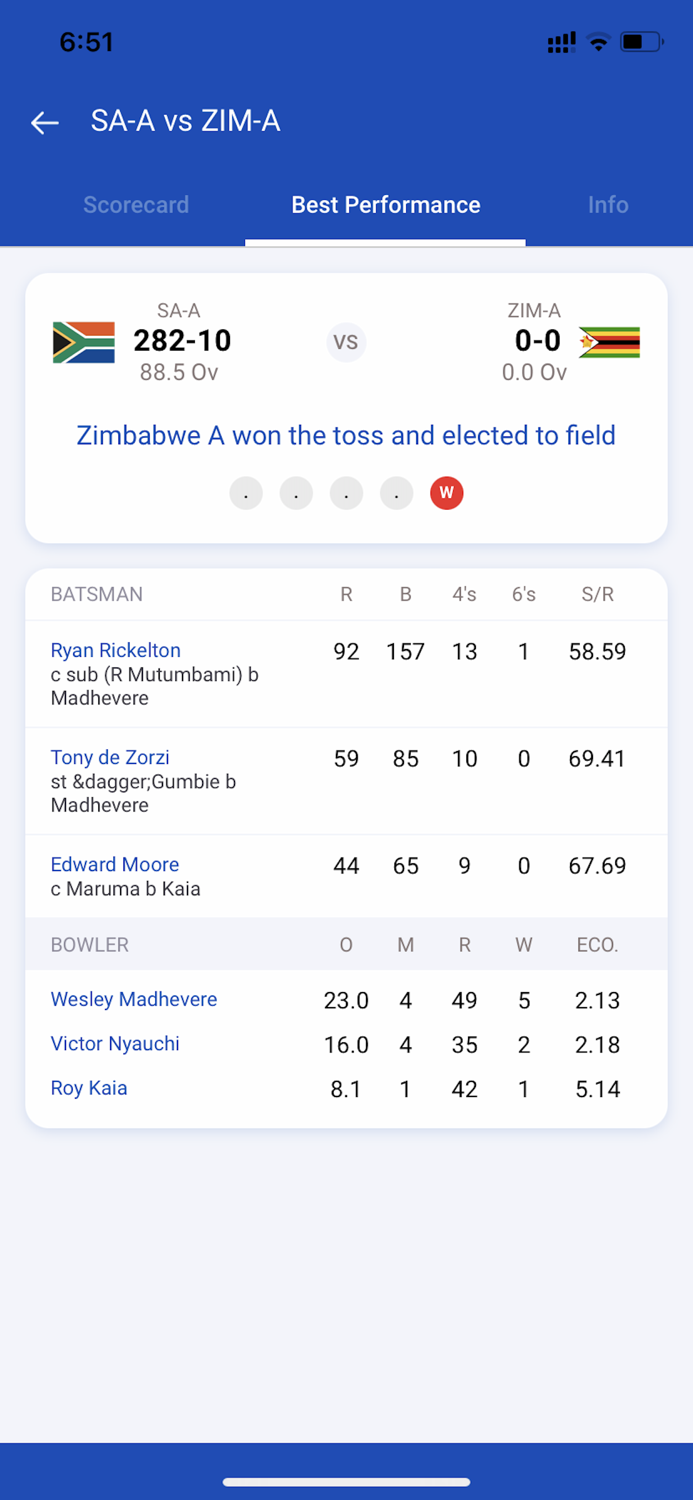693x1500 pixels.
Task: Select Tony de Zorzi's name
Action: click(x=109, y=757)
